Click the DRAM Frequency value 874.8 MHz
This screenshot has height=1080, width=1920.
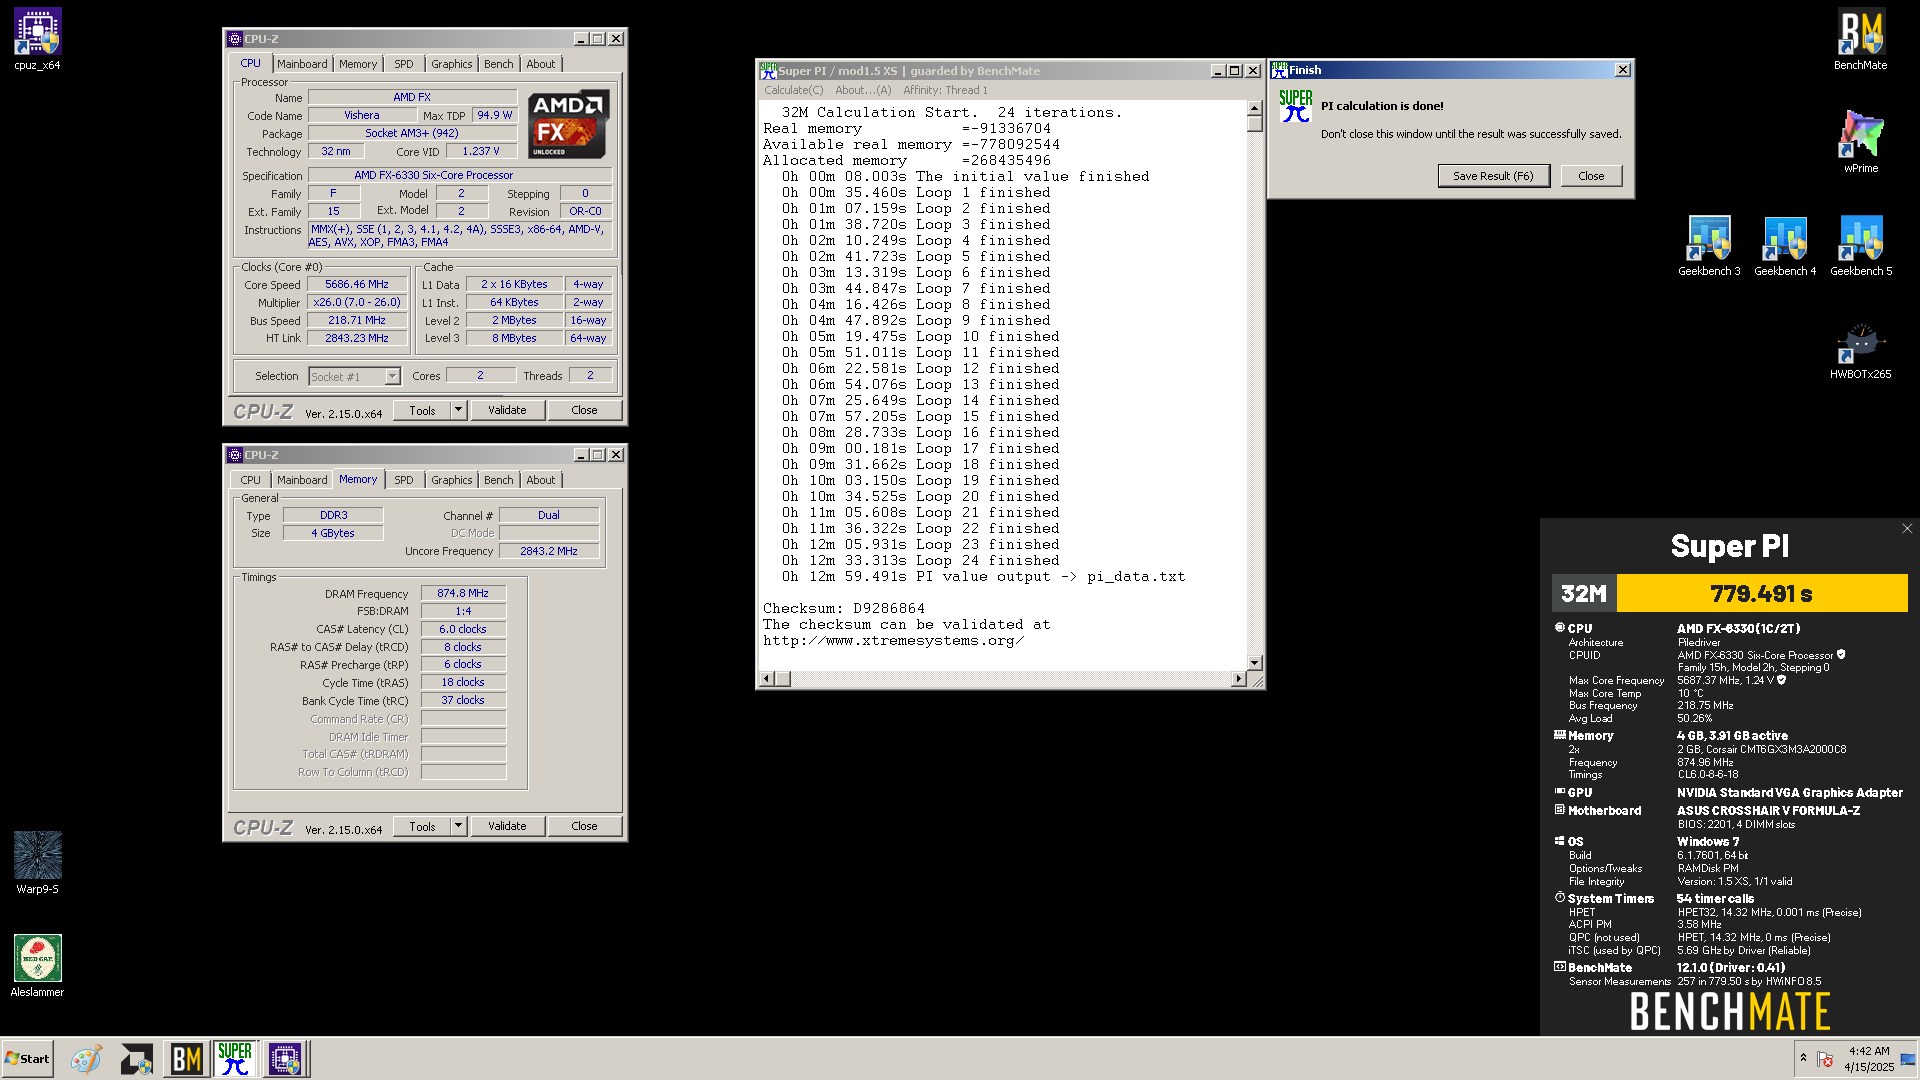click(x=463, y=594)
